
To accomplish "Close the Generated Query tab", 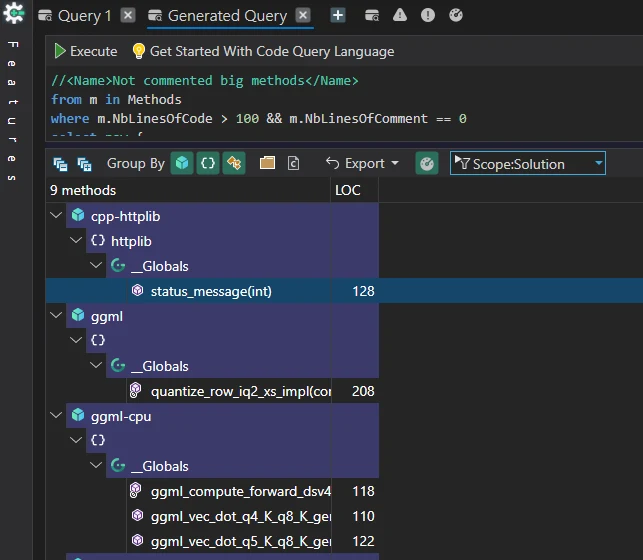I will [303, 16].
